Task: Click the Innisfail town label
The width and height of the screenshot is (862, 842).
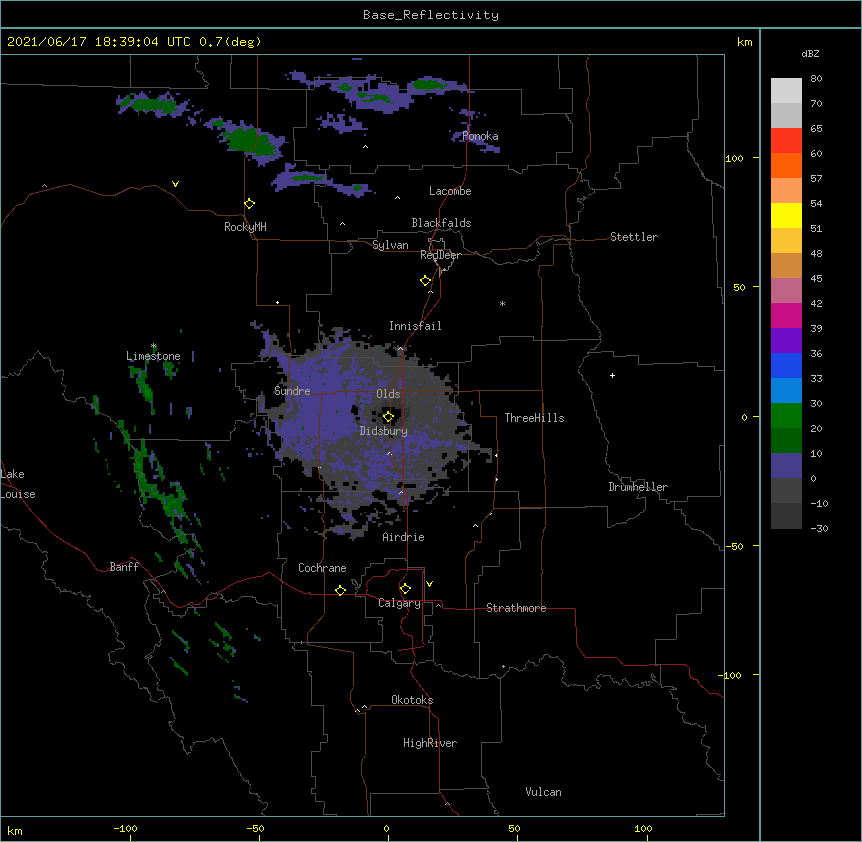Action: point(415,326)
